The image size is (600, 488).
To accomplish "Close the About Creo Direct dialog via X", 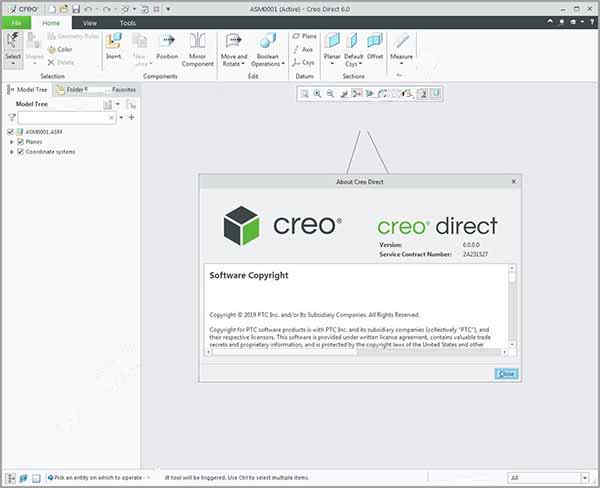I will click(514, 181).
